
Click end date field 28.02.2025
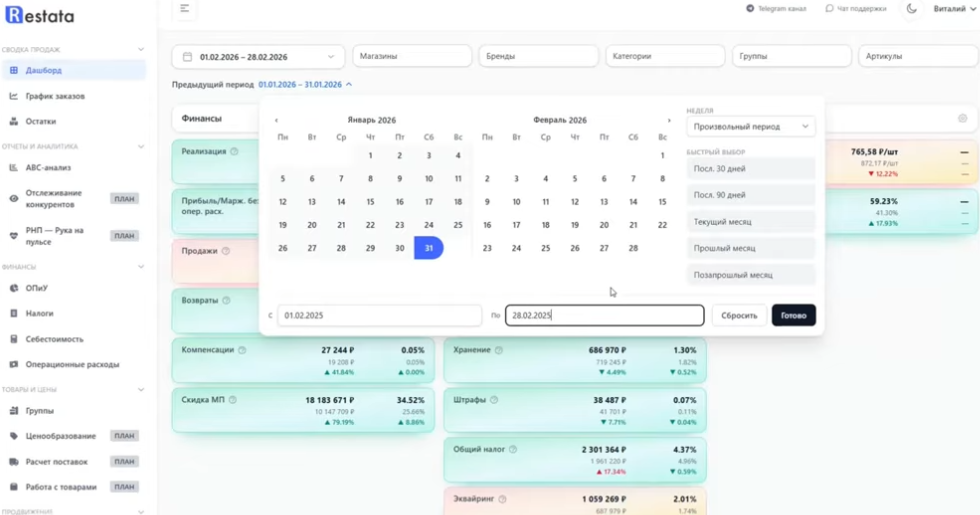coord(604,316)
